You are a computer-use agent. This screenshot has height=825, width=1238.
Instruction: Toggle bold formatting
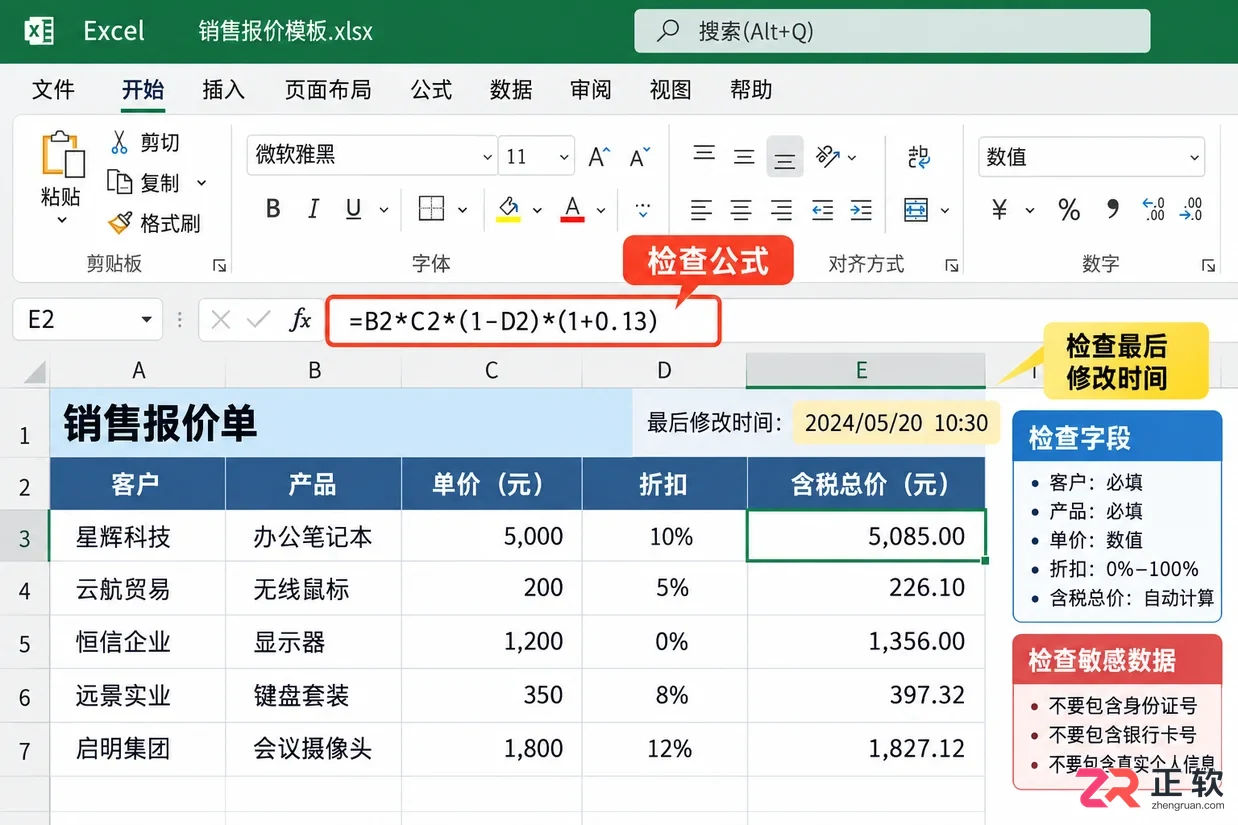point(273,209)
